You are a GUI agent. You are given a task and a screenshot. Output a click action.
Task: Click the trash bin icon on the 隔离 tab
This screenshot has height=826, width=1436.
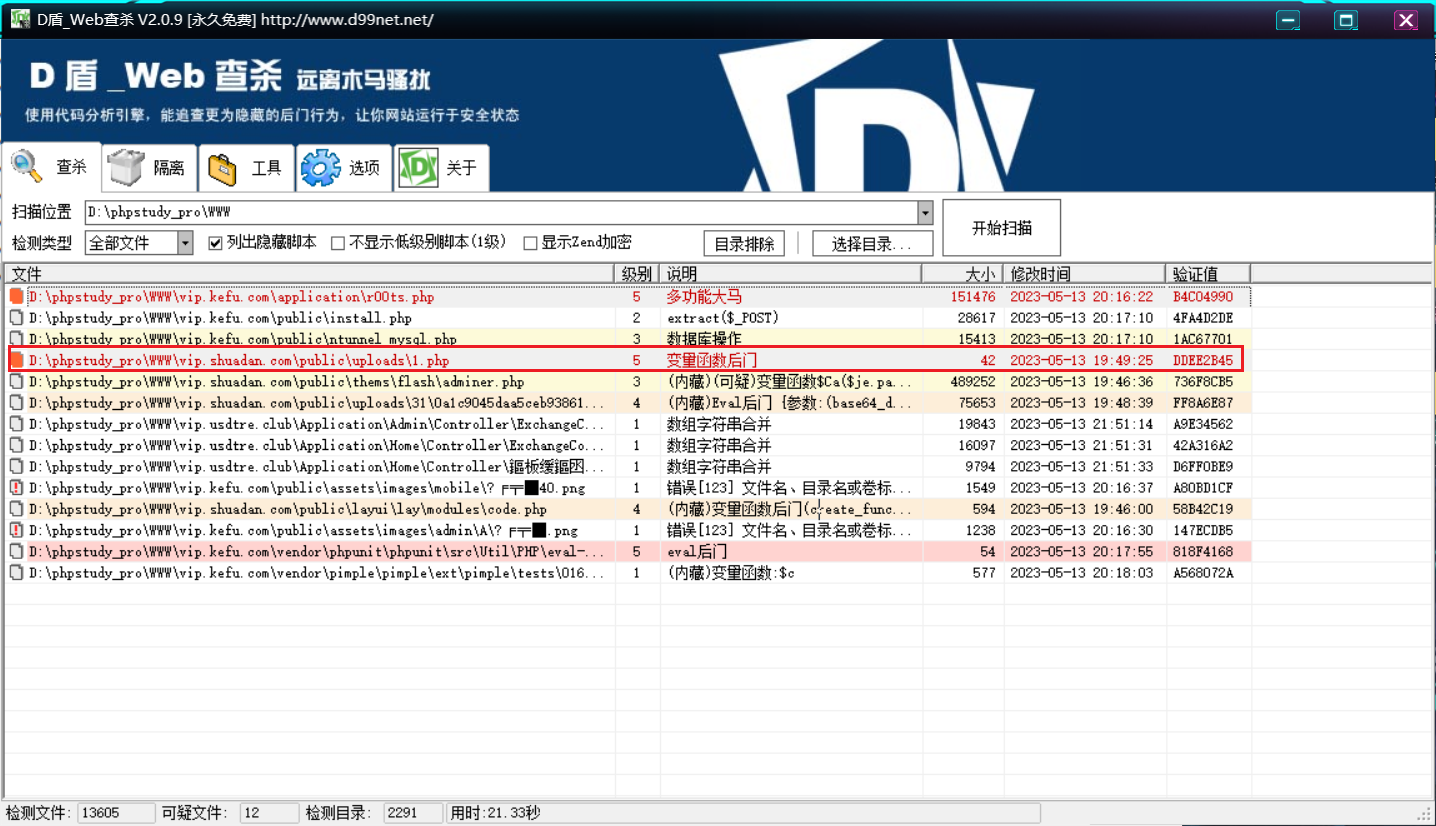tap(126, 167)
